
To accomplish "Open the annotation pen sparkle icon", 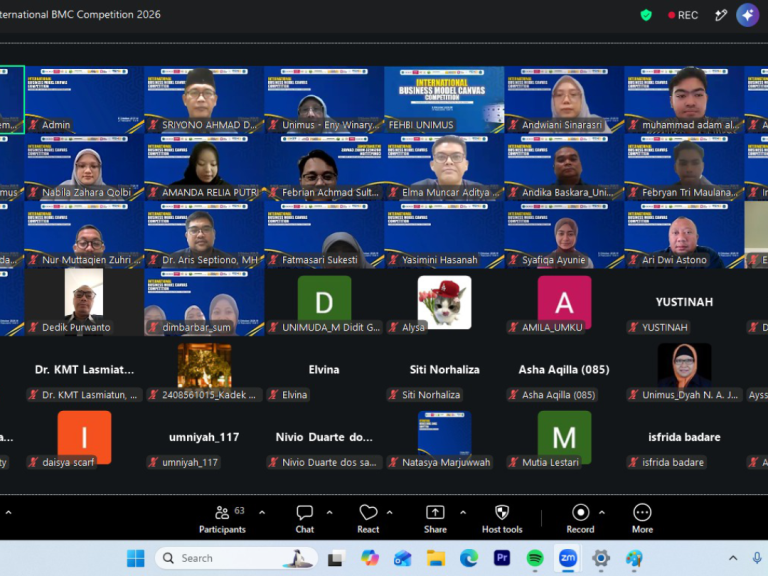I will 720,15.
